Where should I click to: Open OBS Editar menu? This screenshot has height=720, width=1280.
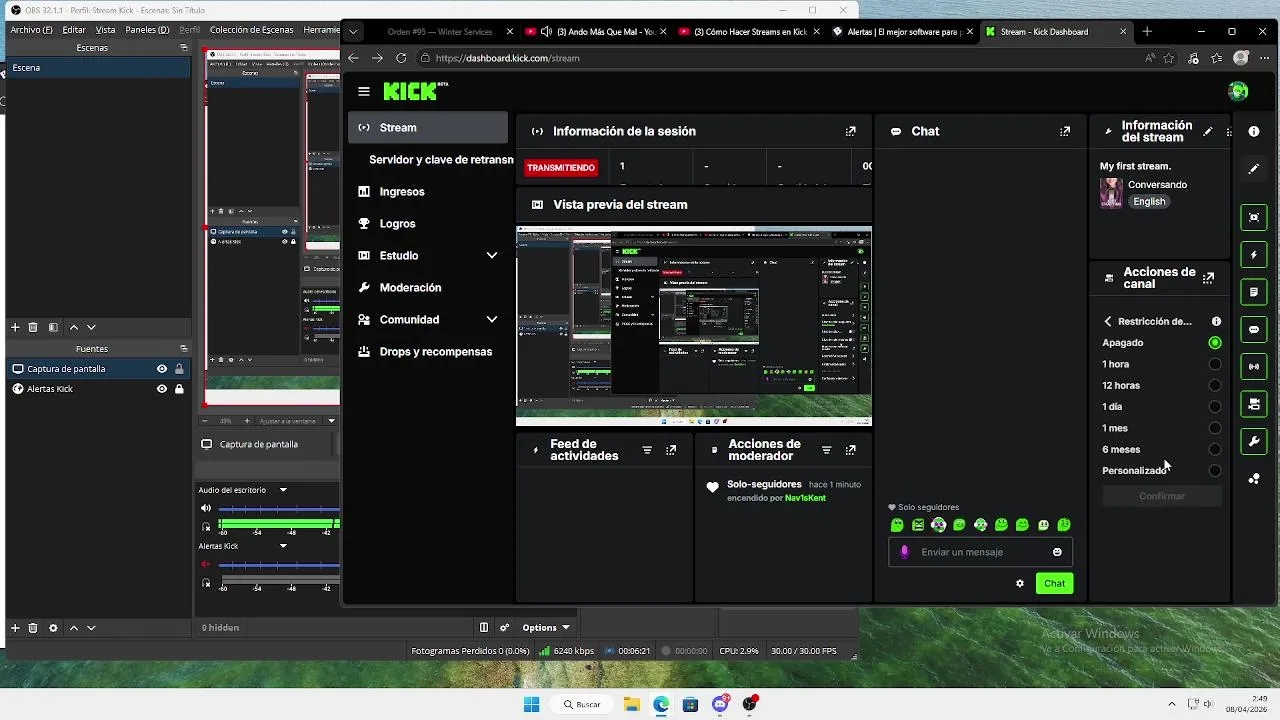point(74,30)
